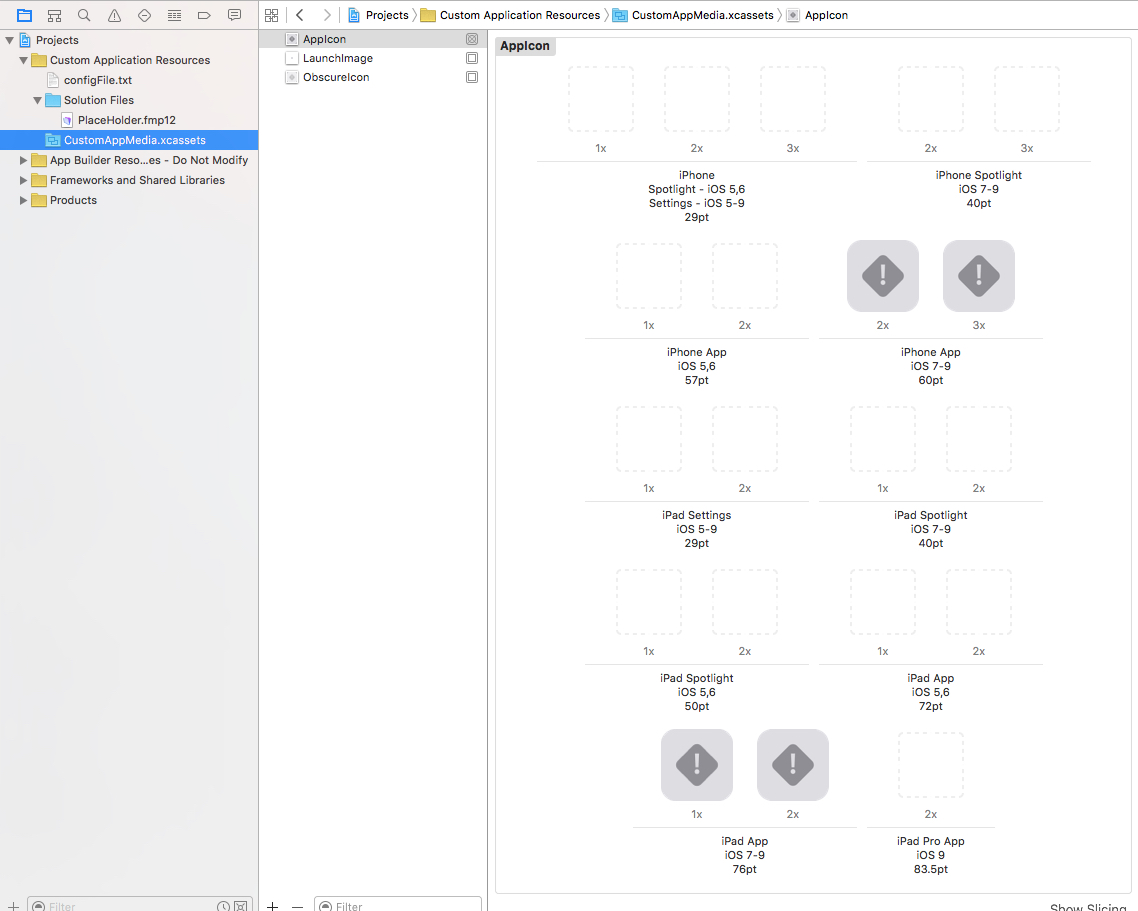Expand the Frameworks and Shared Libraries folder
The image size is (1138, 911).
click(24, 180)
